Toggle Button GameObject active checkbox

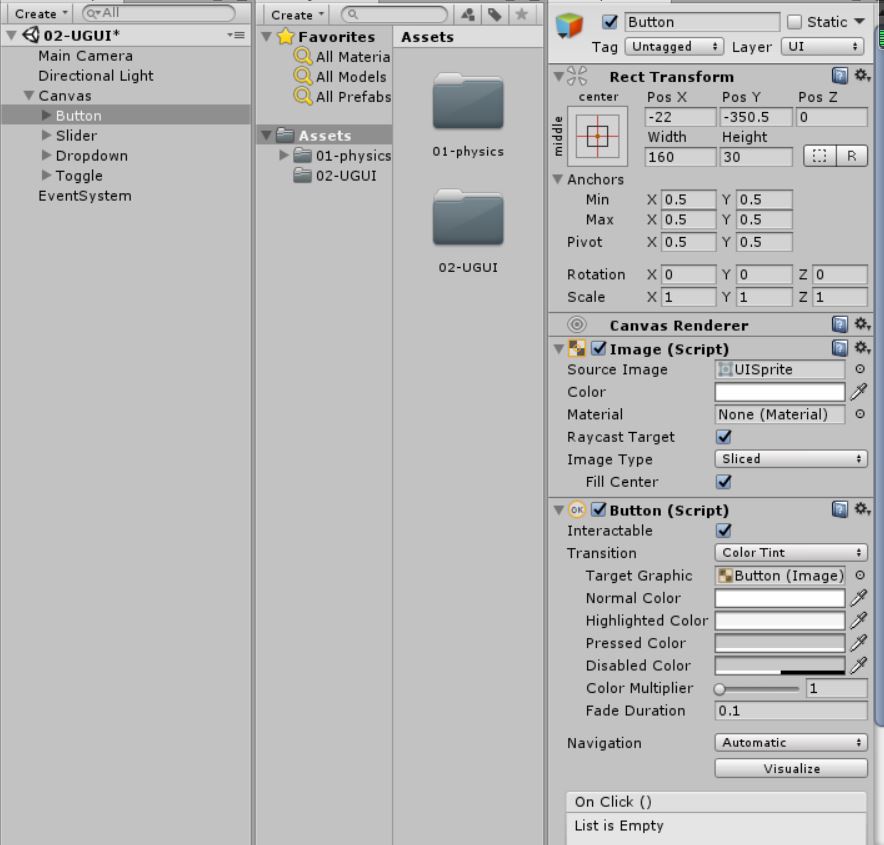(x=609, y=21)
